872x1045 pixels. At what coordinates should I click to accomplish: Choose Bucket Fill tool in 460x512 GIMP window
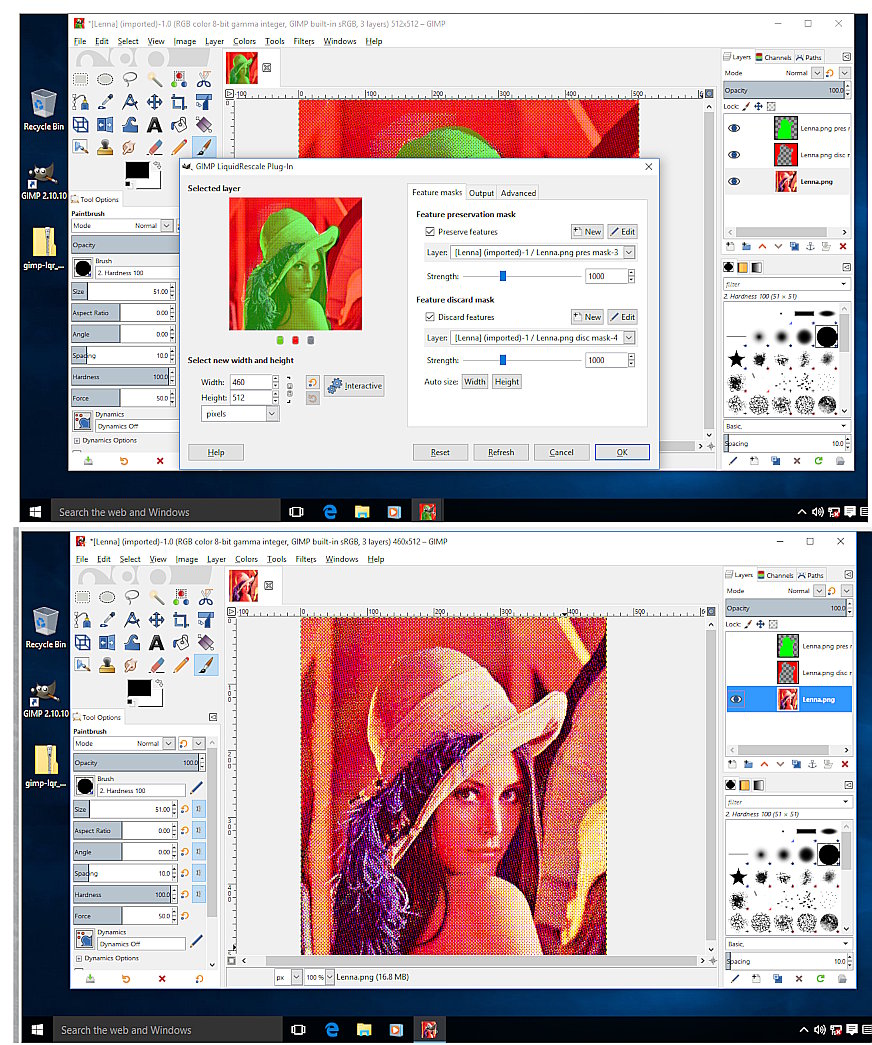(181, 642)
